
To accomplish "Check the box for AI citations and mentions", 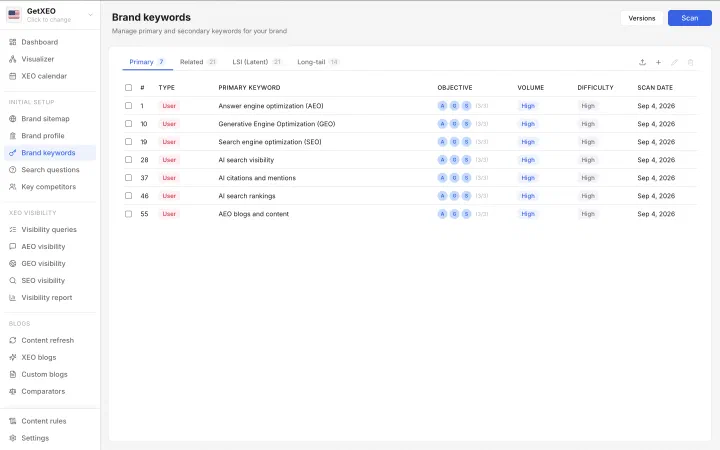I will click(x=129, y=178).
